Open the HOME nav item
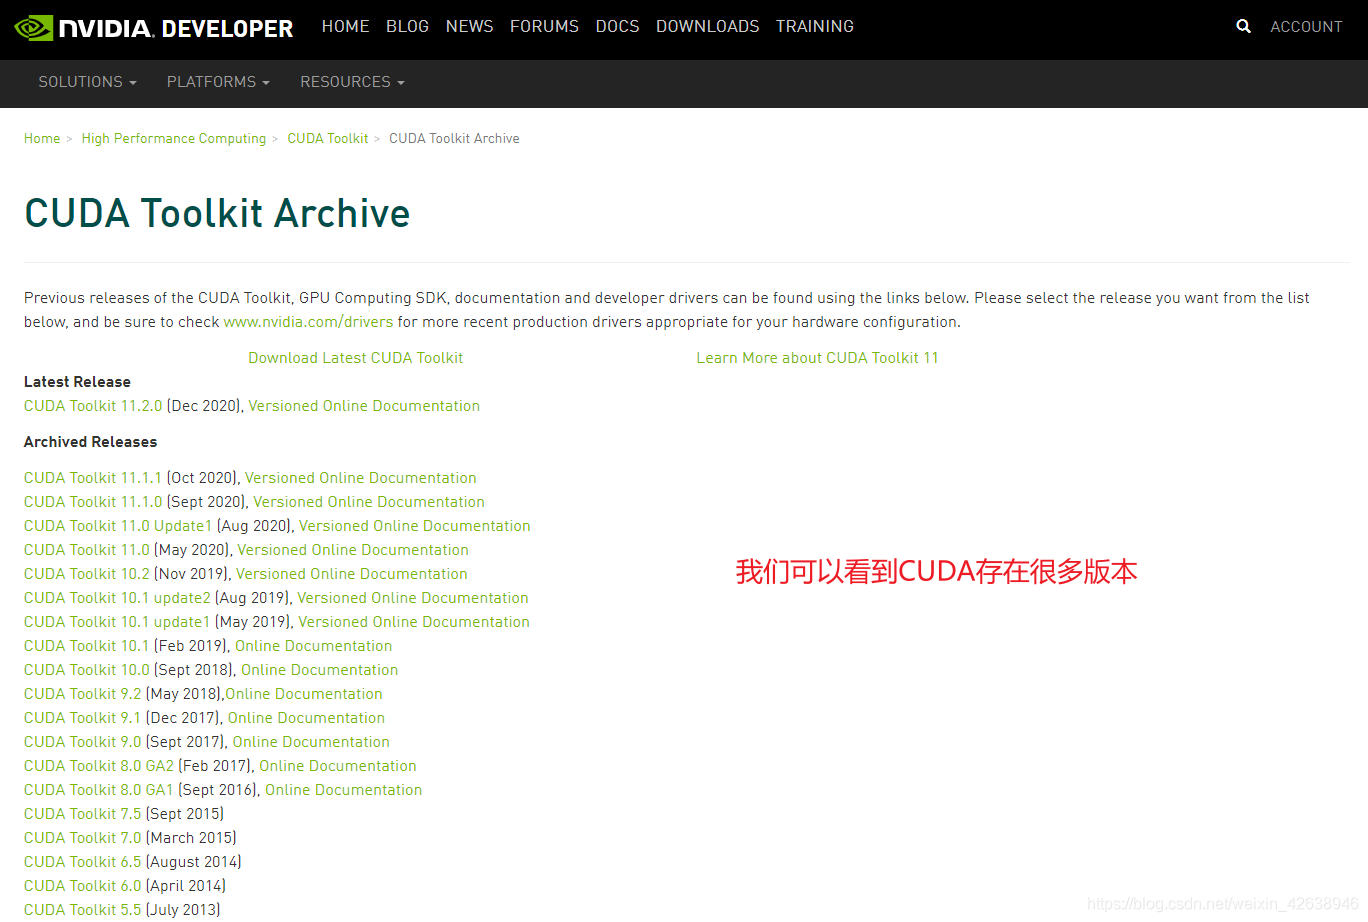 pyautogui.click(x=345, y=26)
